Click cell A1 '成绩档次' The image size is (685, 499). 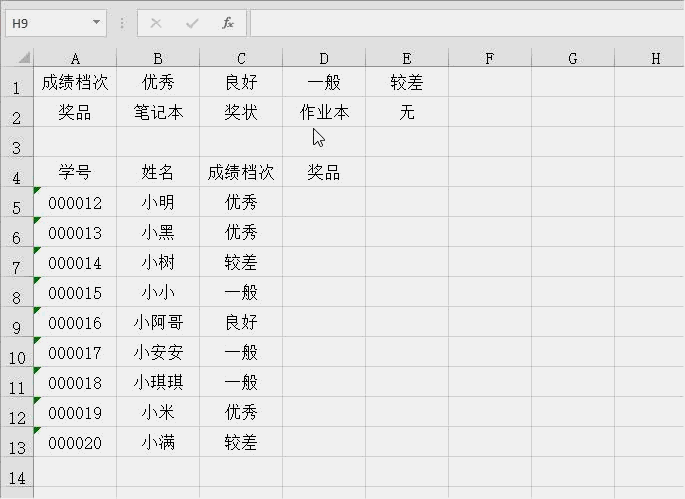point(75,82)
